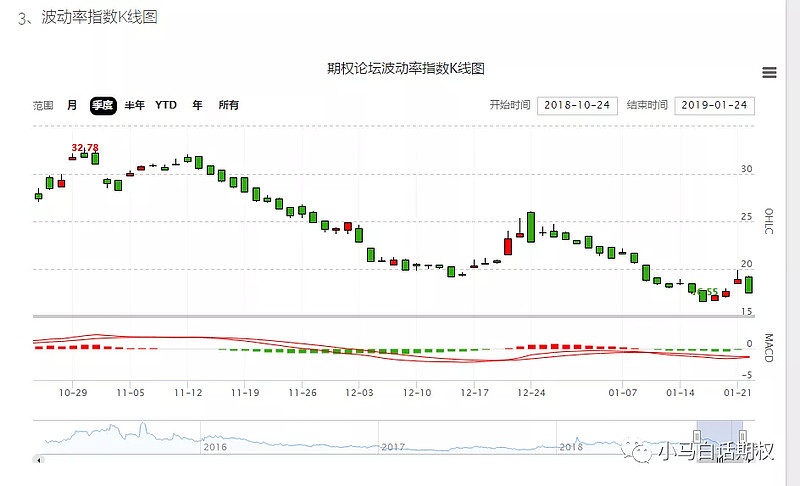This screenshot has height=486, width=800.
Task: Click the end date field 2019-01-24
Action: pyautogui.click(x=714, y=106)
